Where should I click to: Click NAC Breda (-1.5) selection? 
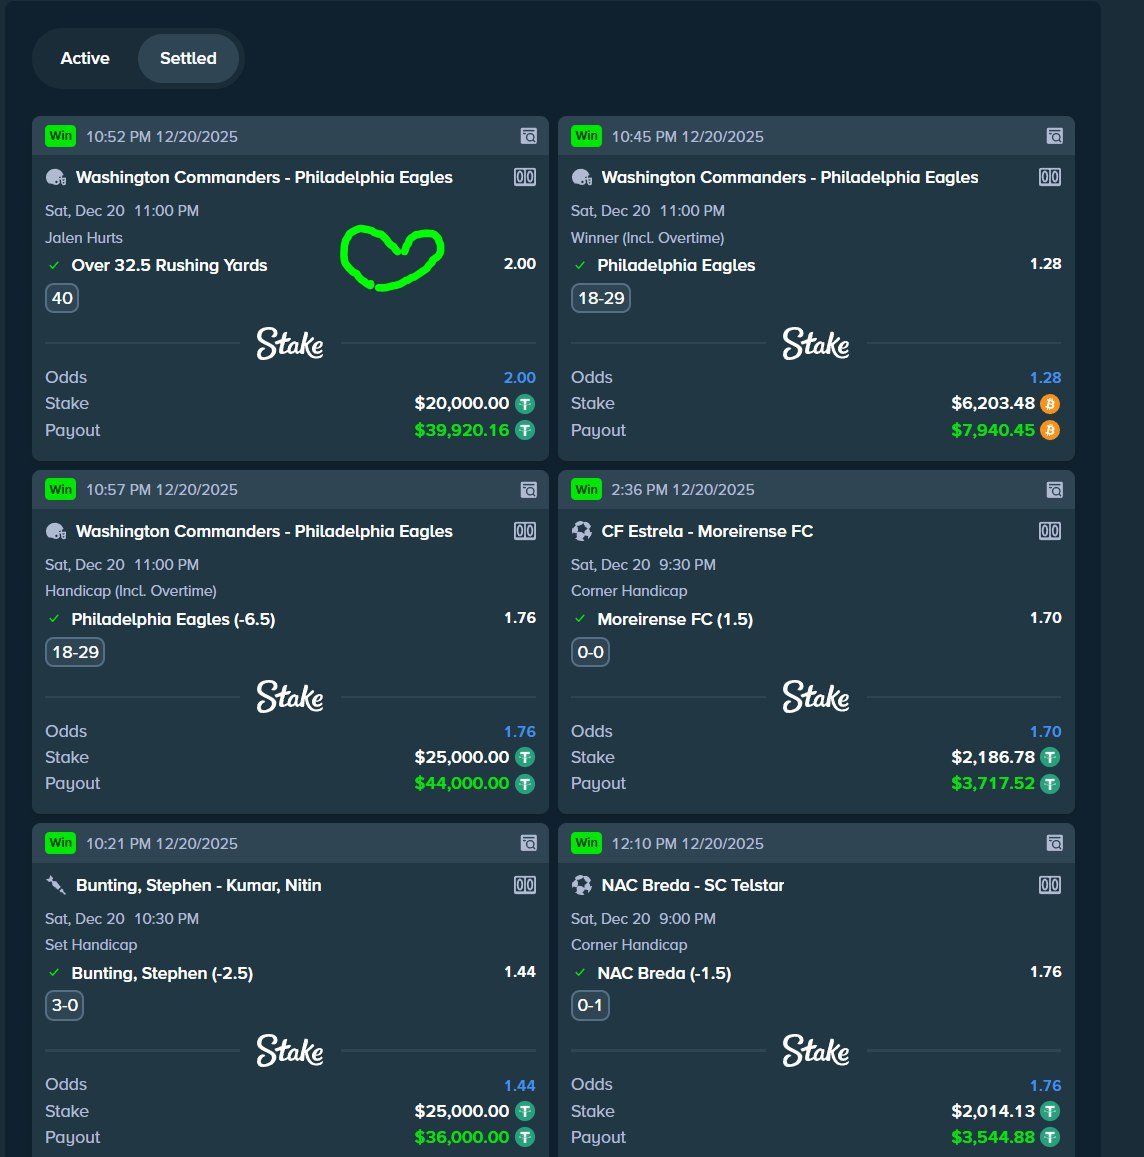coord(664,973)
